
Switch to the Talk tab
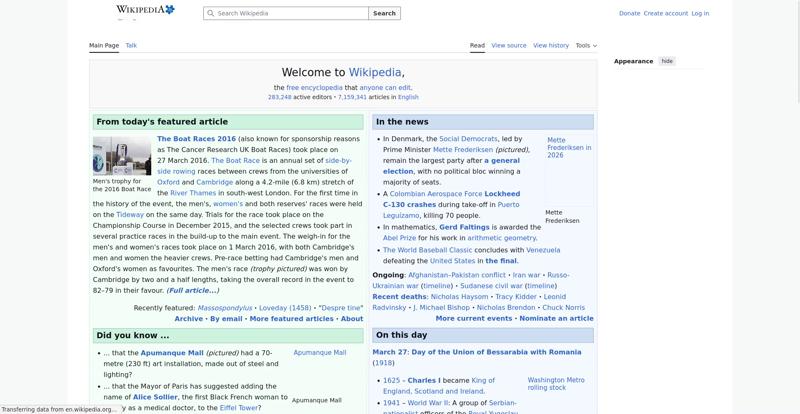coord(131,45)
